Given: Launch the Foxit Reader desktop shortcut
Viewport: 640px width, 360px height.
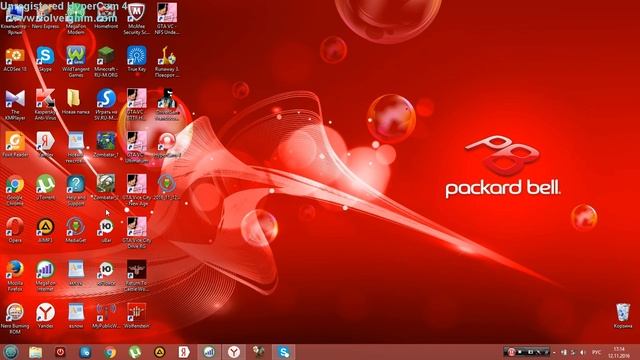Looking at the screenshot, I should pyautogui.click(x=15, y=145).
